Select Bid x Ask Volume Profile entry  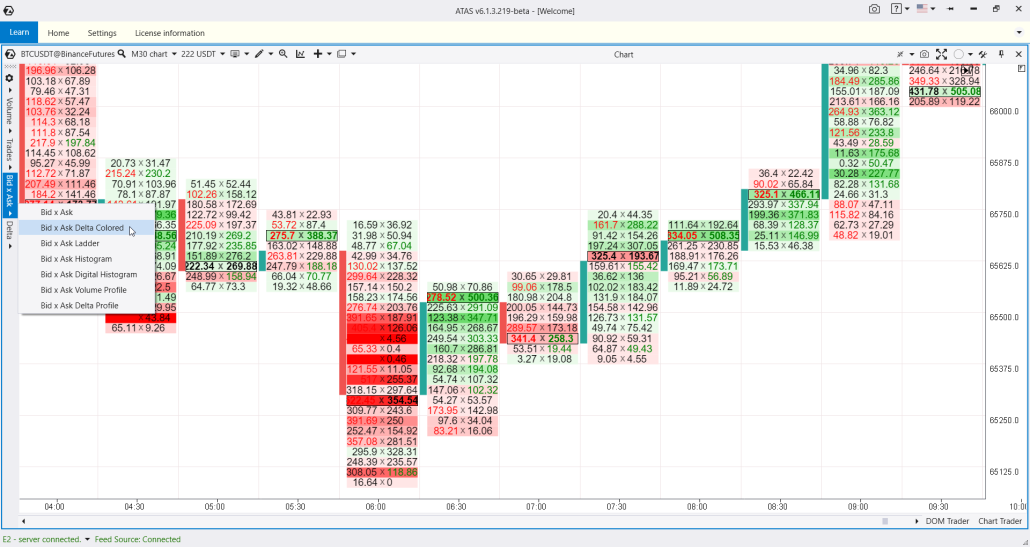tap(83, 290)
